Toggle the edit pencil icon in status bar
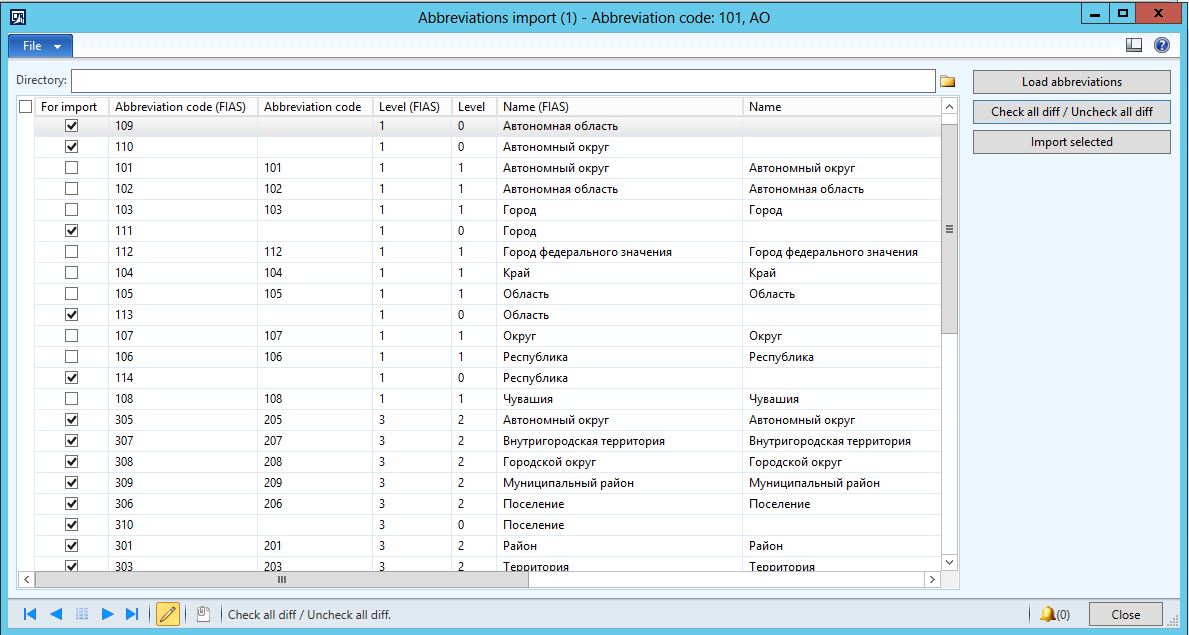The height and width of the screenshot is (635, 1189). pyautogui.click(x=168, y=614)
